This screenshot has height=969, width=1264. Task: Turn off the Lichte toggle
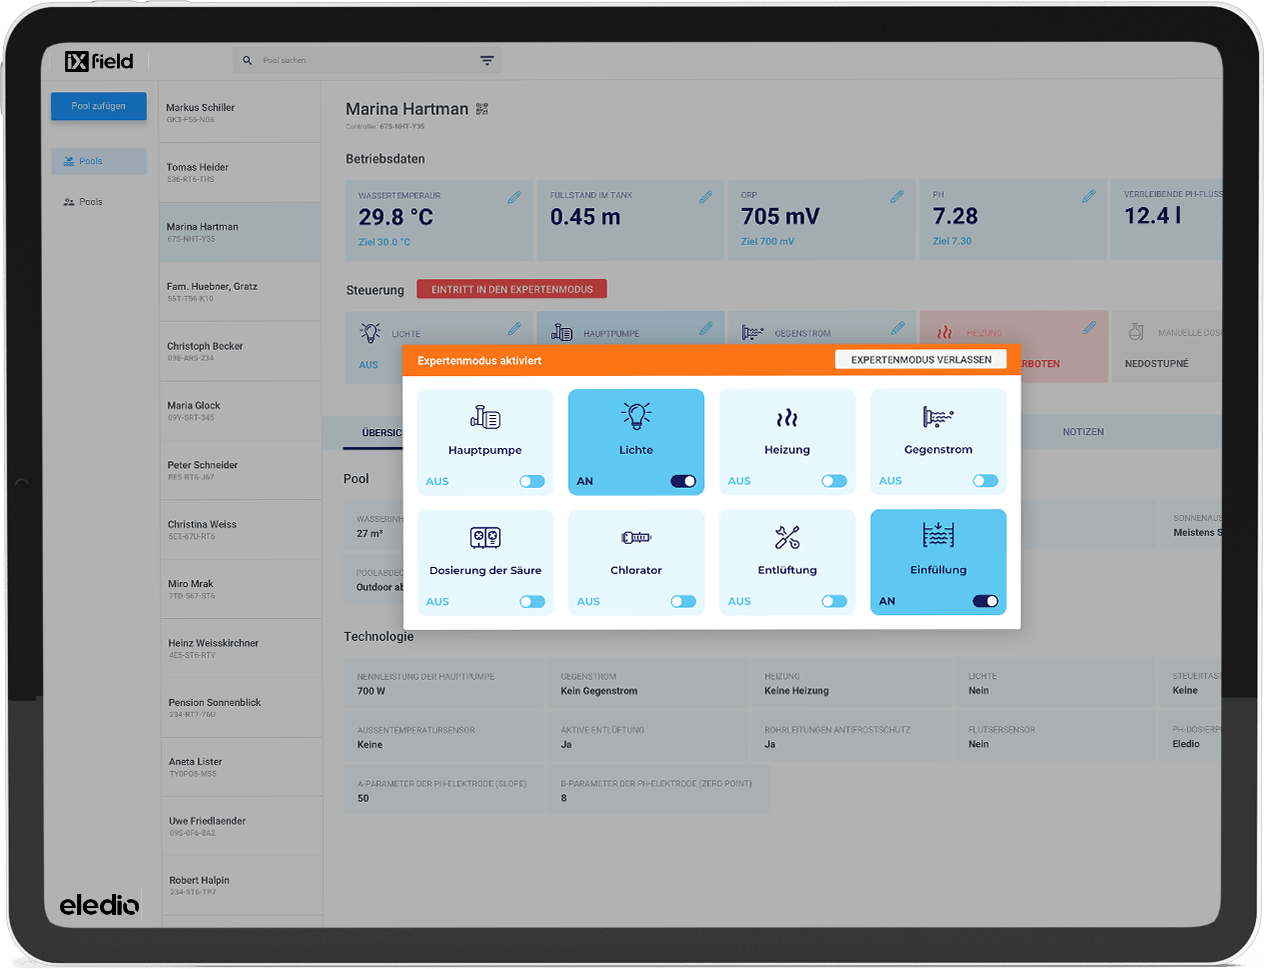(x=683, y=481)
